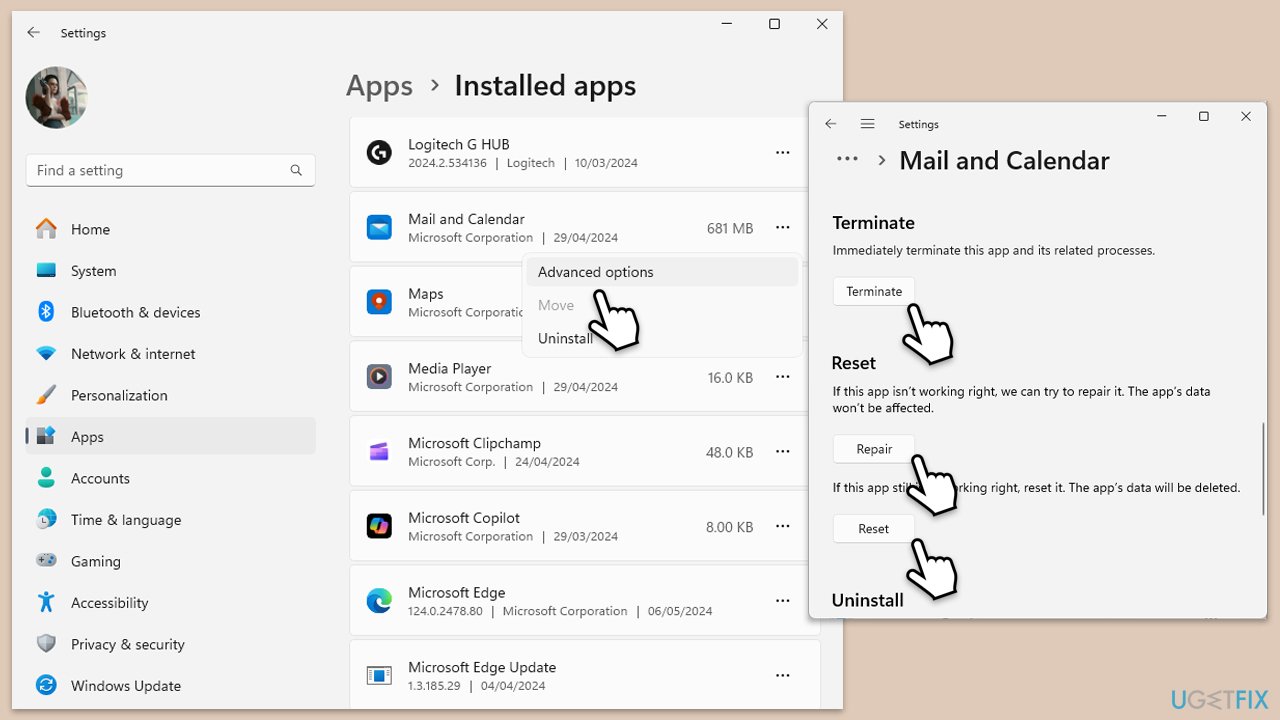This screenshot has width=1280, height=720.
Task: Click the 681 MB size of Mail and Calendar
Action: [730, 228]
